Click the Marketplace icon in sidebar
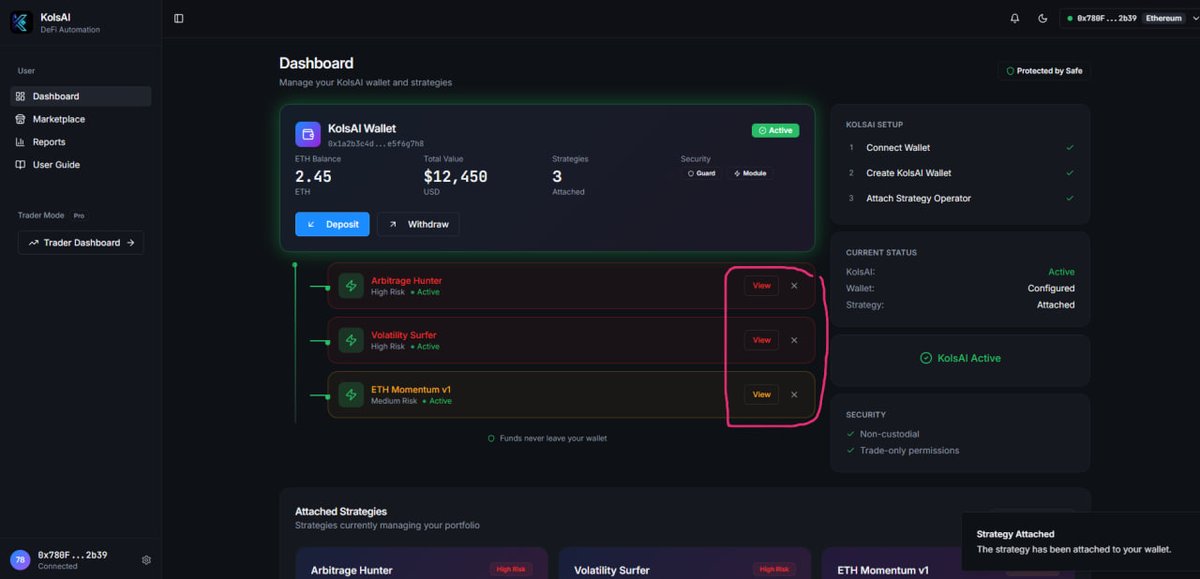The height and width of the screenshot is (579, 1200). (21, 119)
